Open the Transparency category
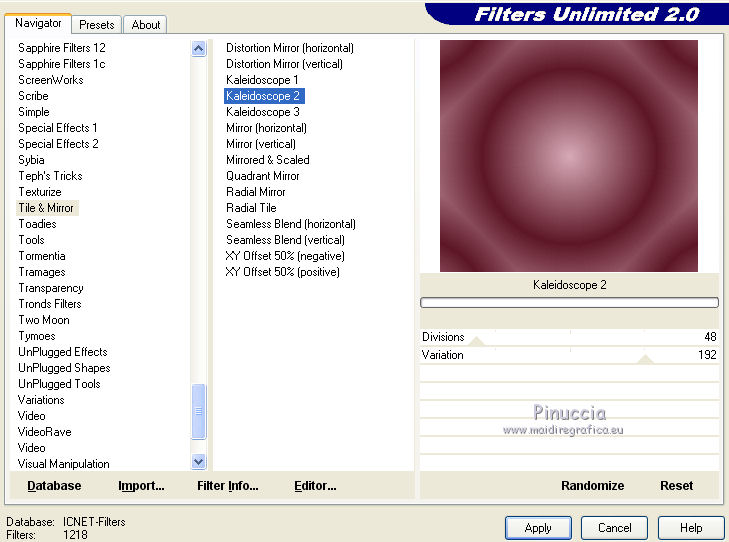 click(51, 288)
